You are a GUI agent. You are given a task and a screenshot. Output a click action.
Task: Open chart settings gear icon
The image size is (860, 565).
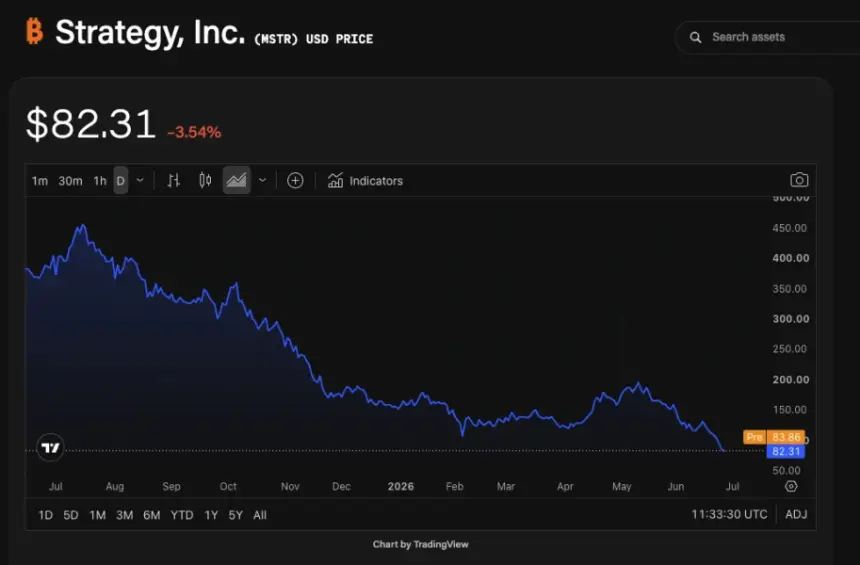(x=791, y=486)
